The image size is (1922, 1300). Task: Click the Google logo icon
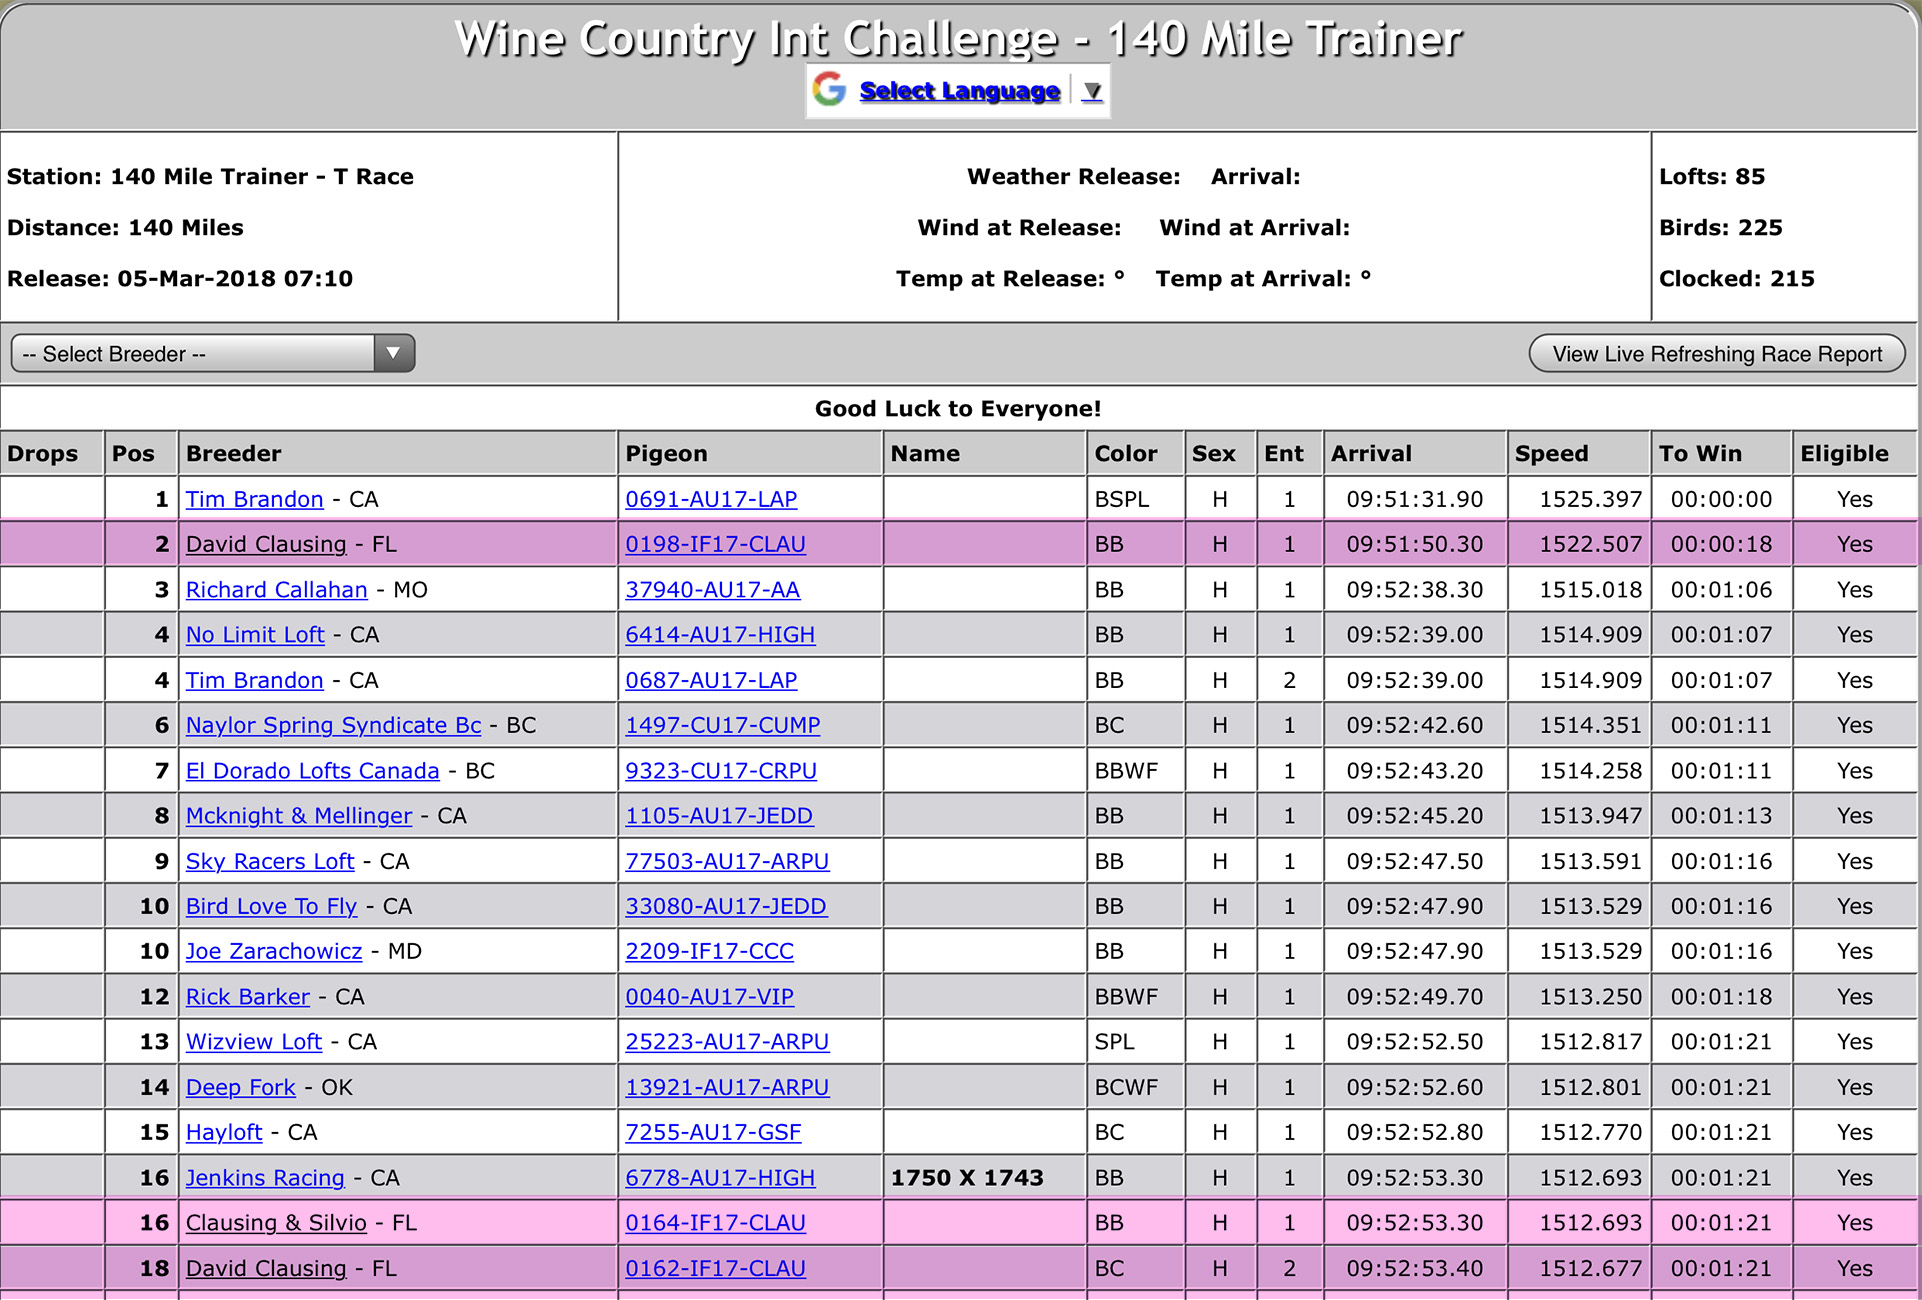click(x=829, y=90)
